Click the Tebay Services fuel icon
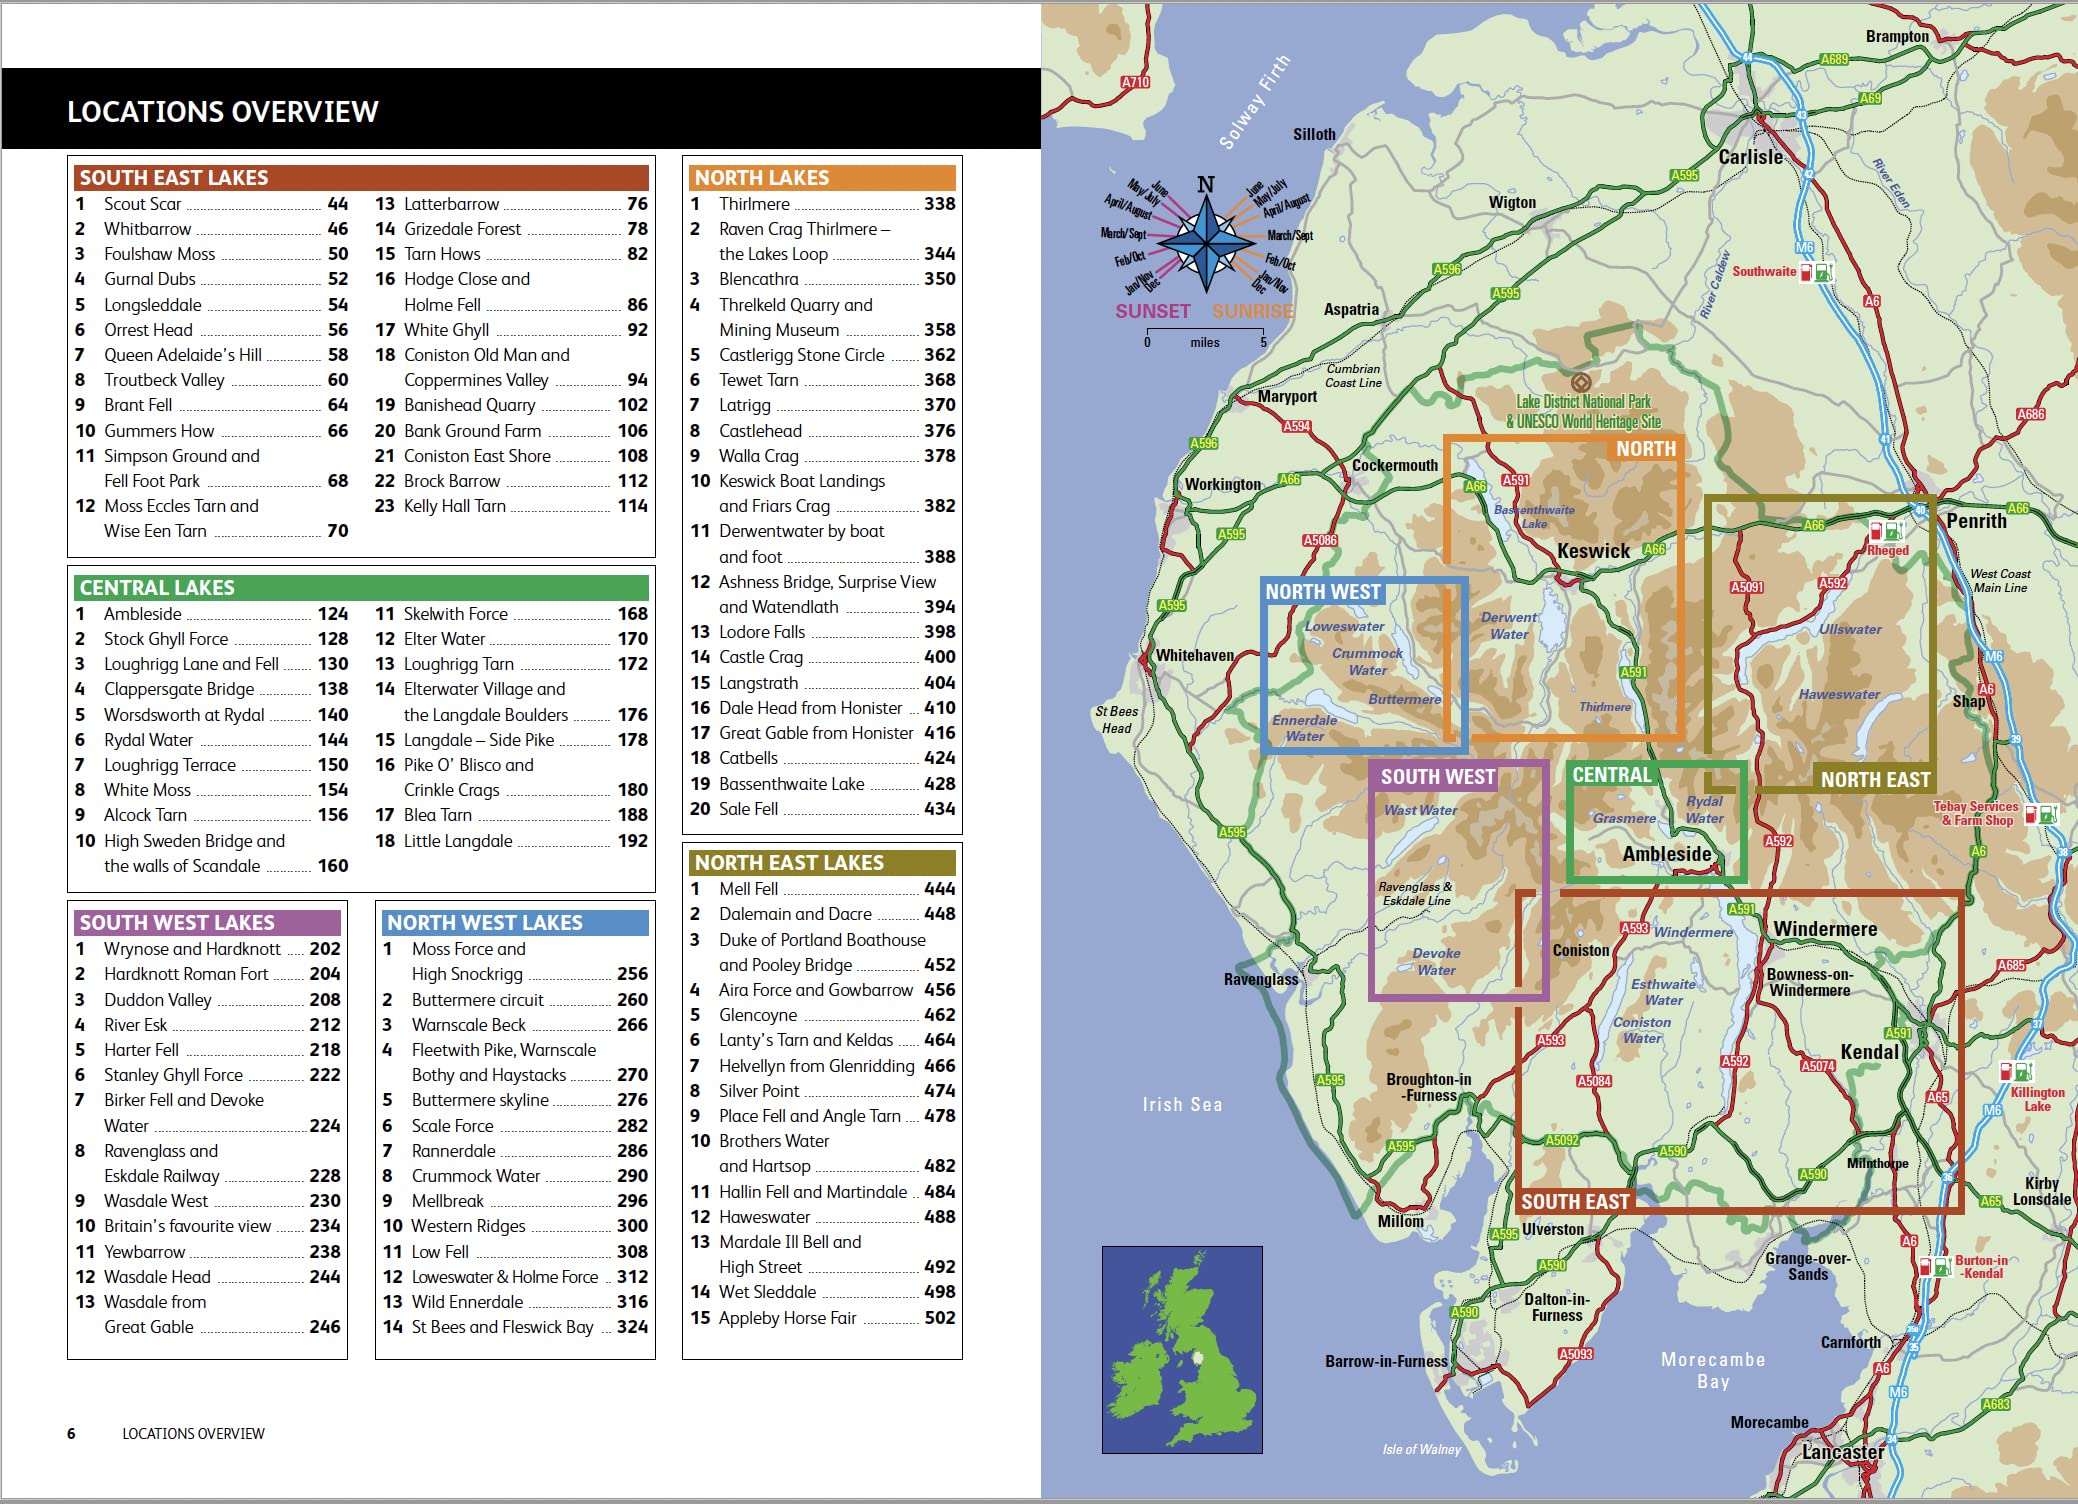Screen dimensions: 2078x1504 (2032, 815)
